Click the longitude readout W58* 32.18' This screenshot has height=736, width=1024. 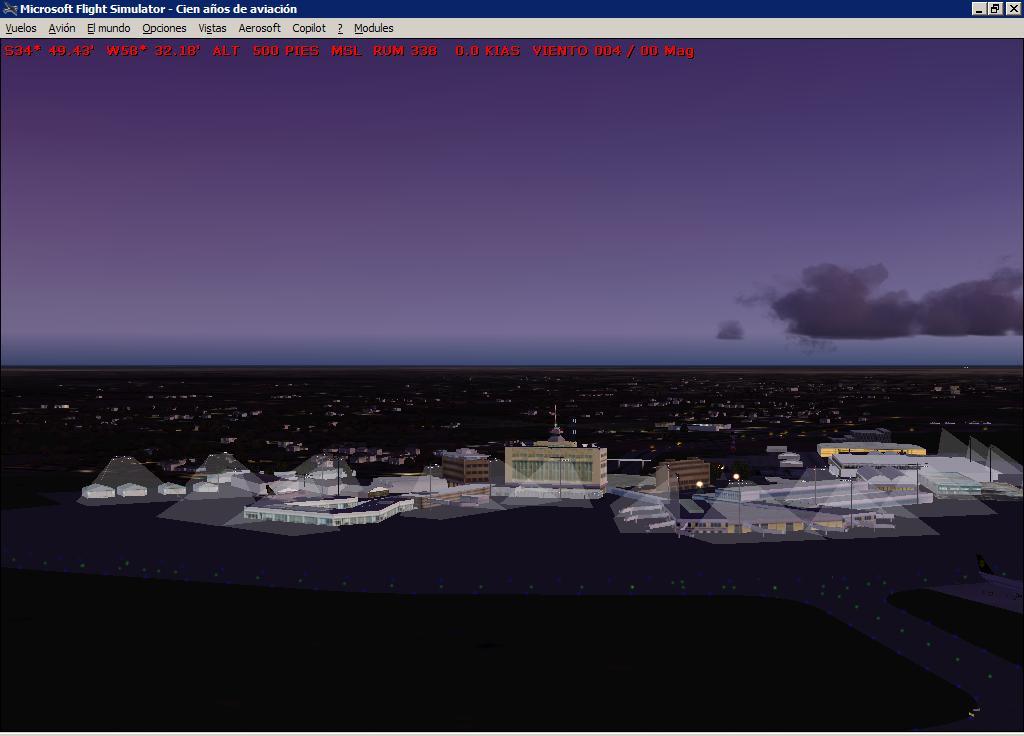[x=153, y=50]
